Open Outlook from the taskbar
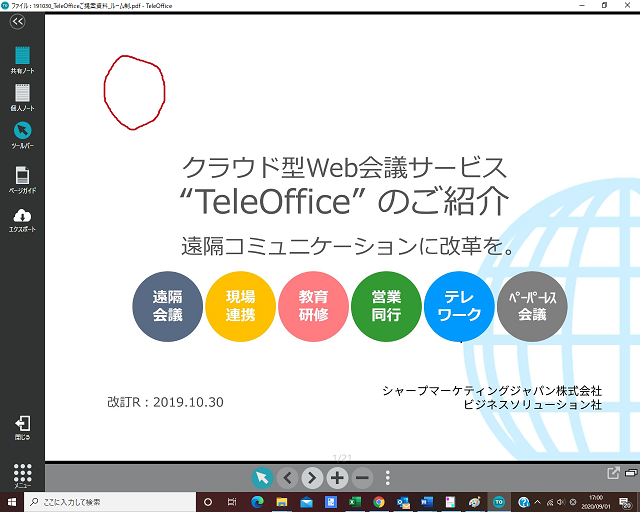This screenshot has width=640, height=512. (x=403, y=502)
